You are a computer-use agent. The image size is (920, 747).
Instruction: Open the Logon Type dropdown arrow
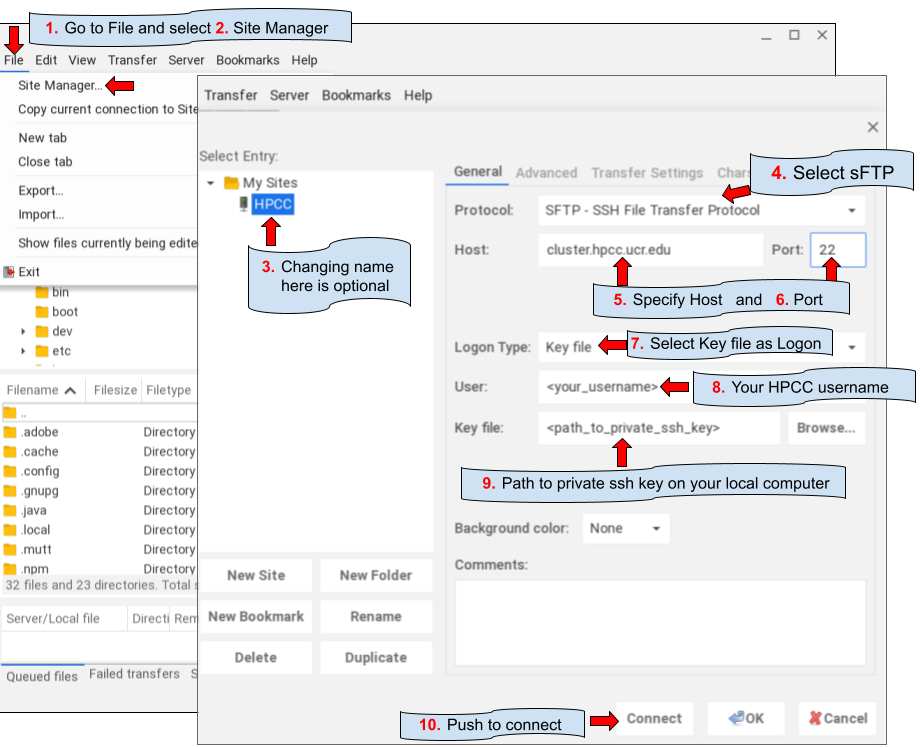coord(853,347)
